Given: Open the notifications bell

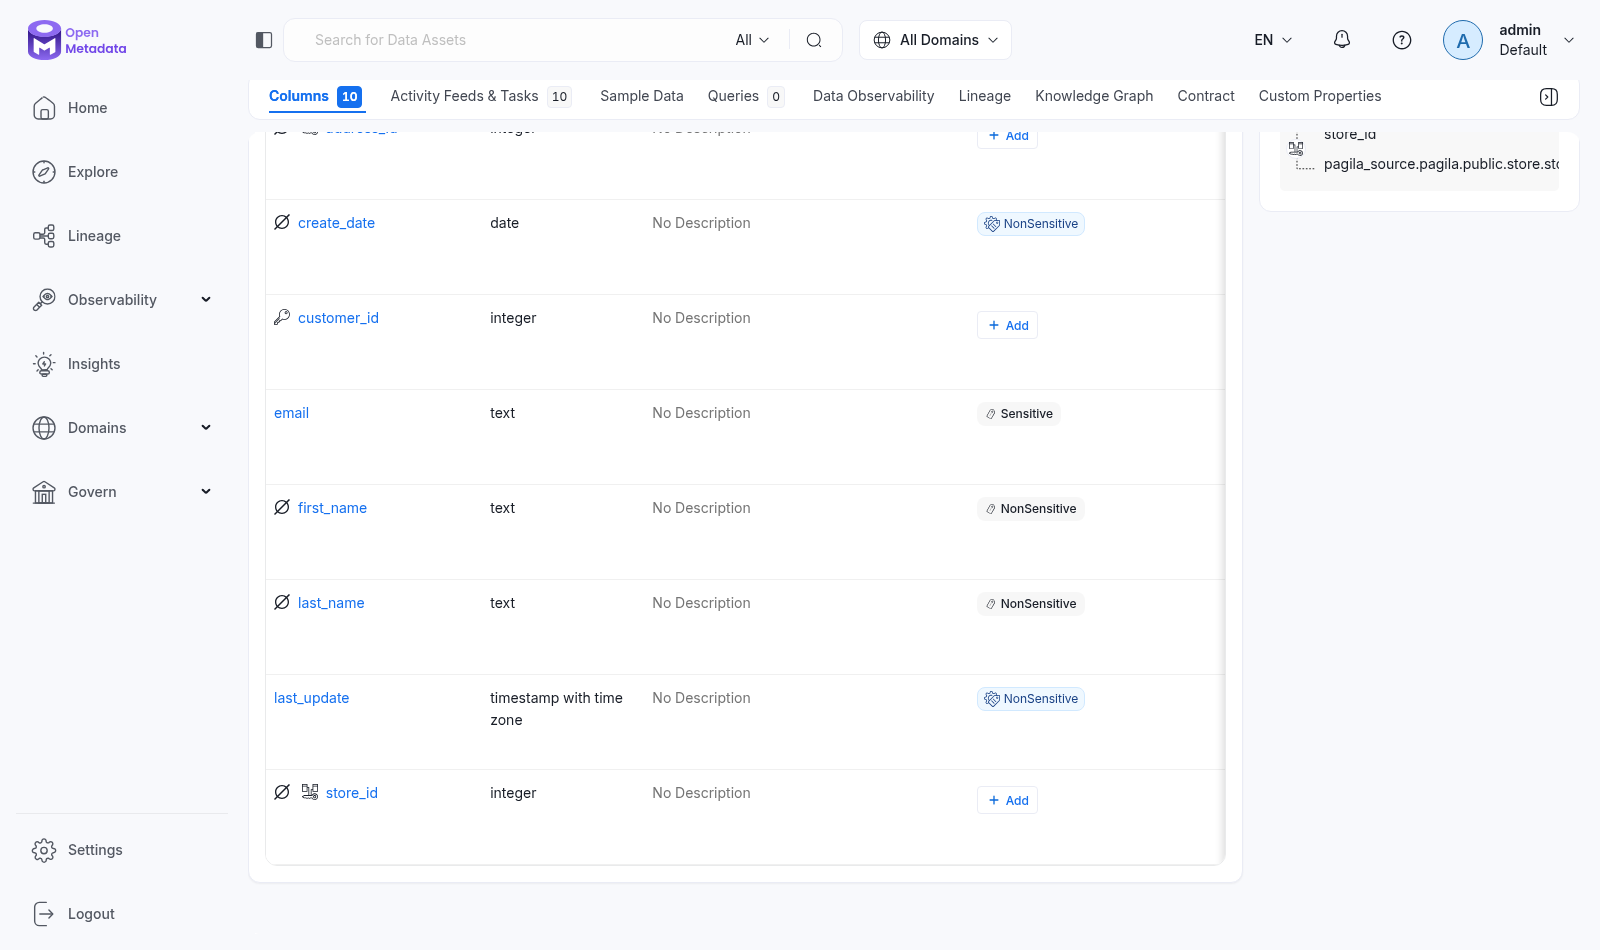Looking at the screenshot, I should [x=1342, y=40].
